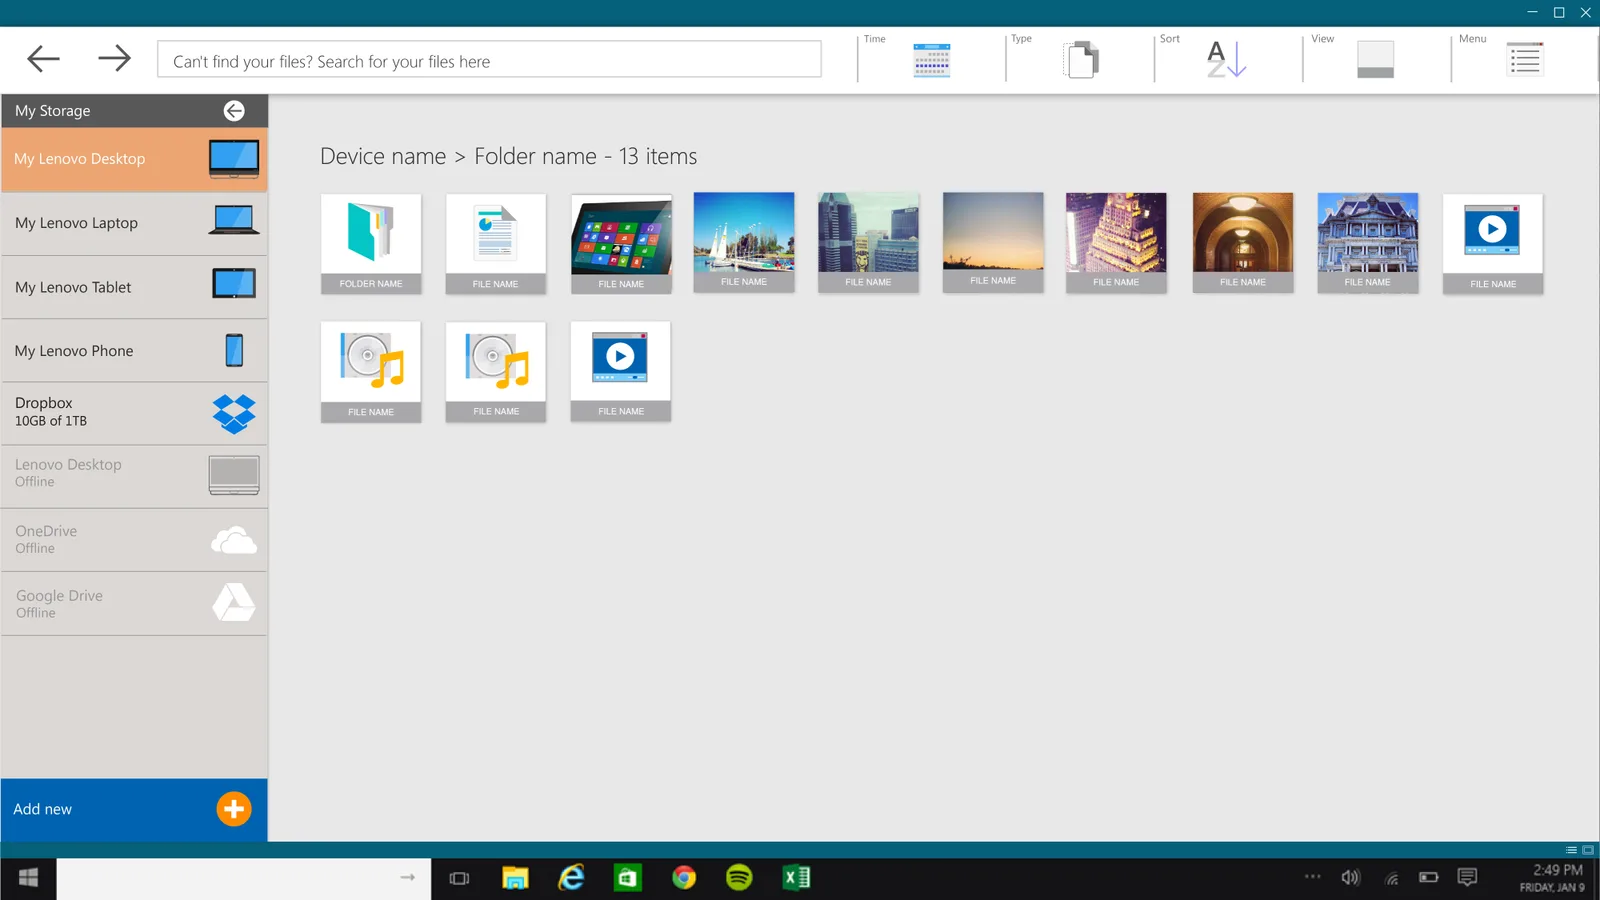1600x900 pixels.
Task: Select My Lenovo Tablet device
Action: pyautogui.click(x=134, y=287)
